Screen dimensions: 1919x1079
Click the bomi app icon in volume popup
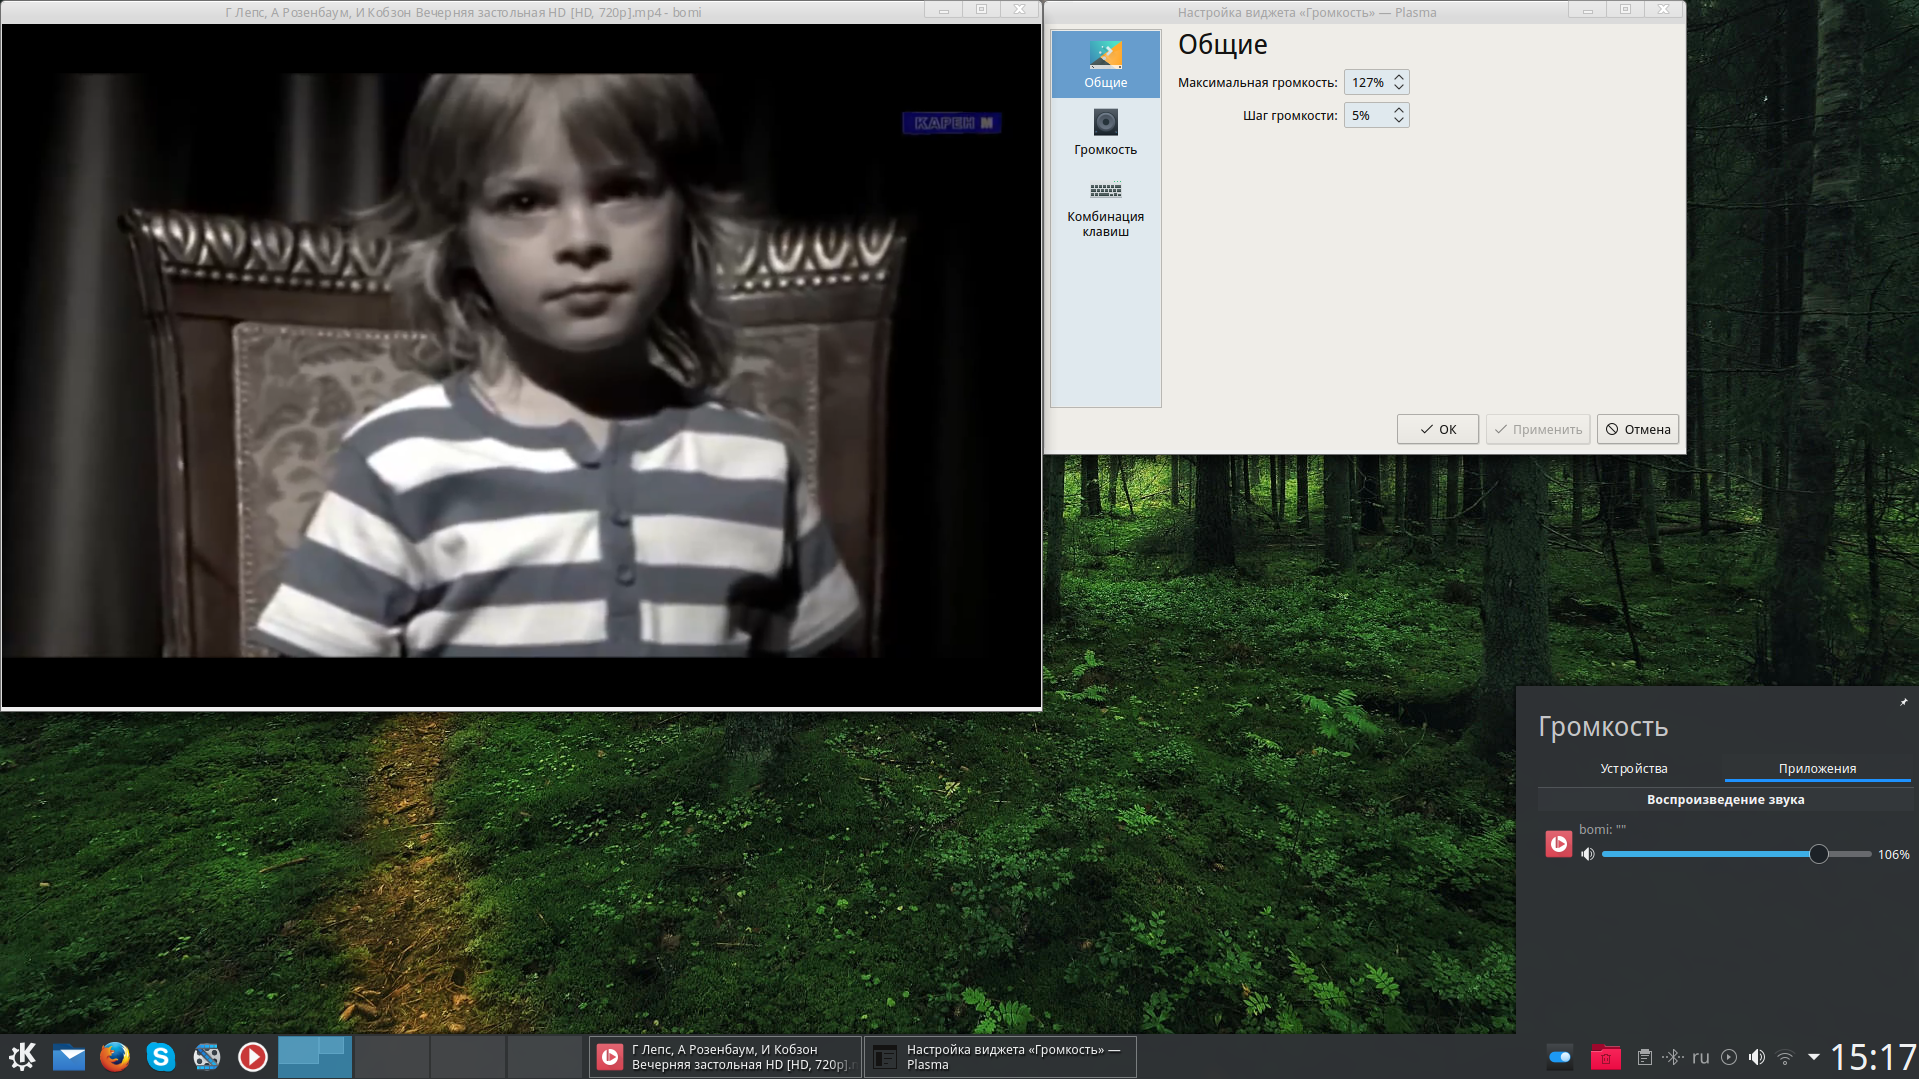coord(1559,844)
